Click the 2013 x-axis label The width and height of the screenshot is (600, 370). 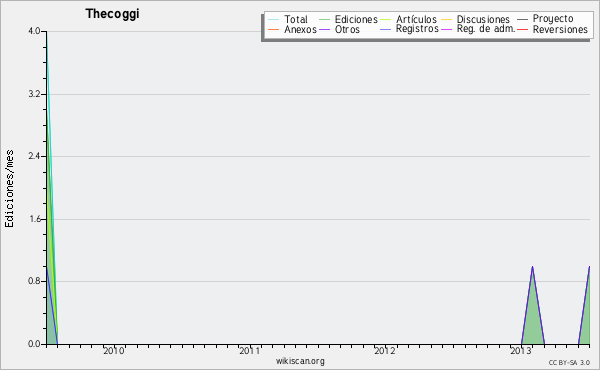pyautogui.click(x=520, y=351)
